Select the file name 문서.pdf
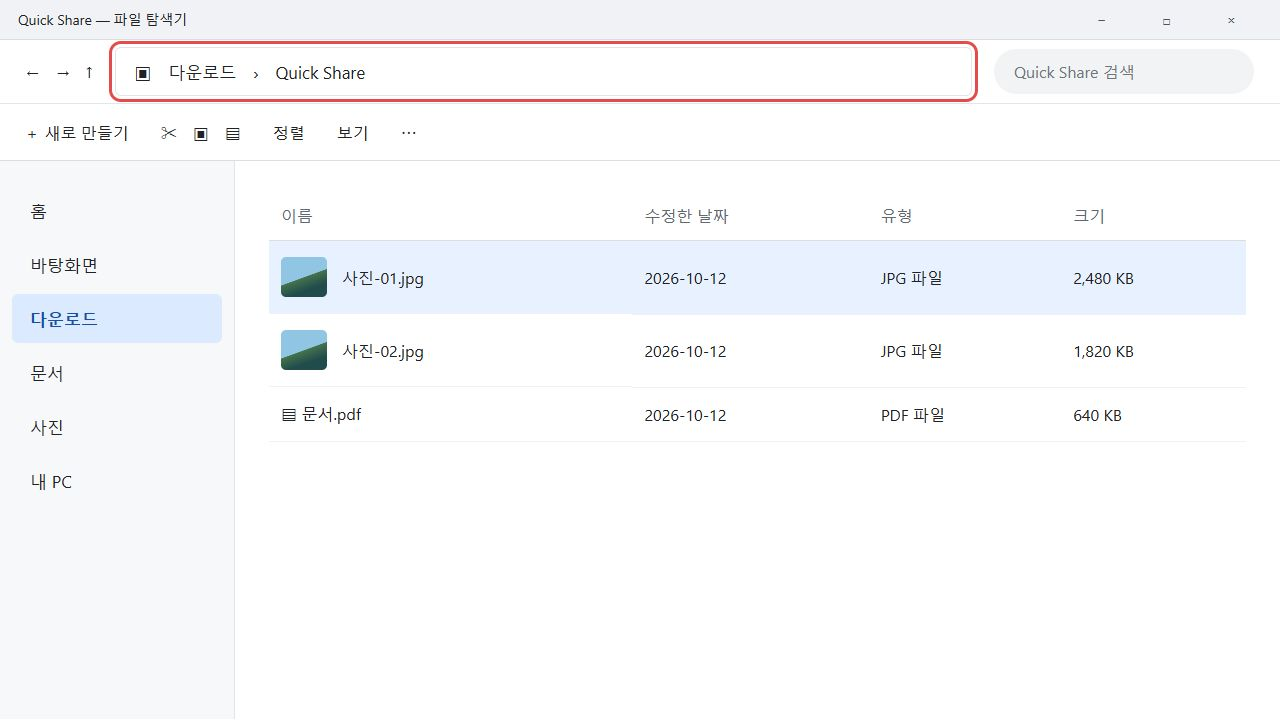1280x720 pixels. 331,415
